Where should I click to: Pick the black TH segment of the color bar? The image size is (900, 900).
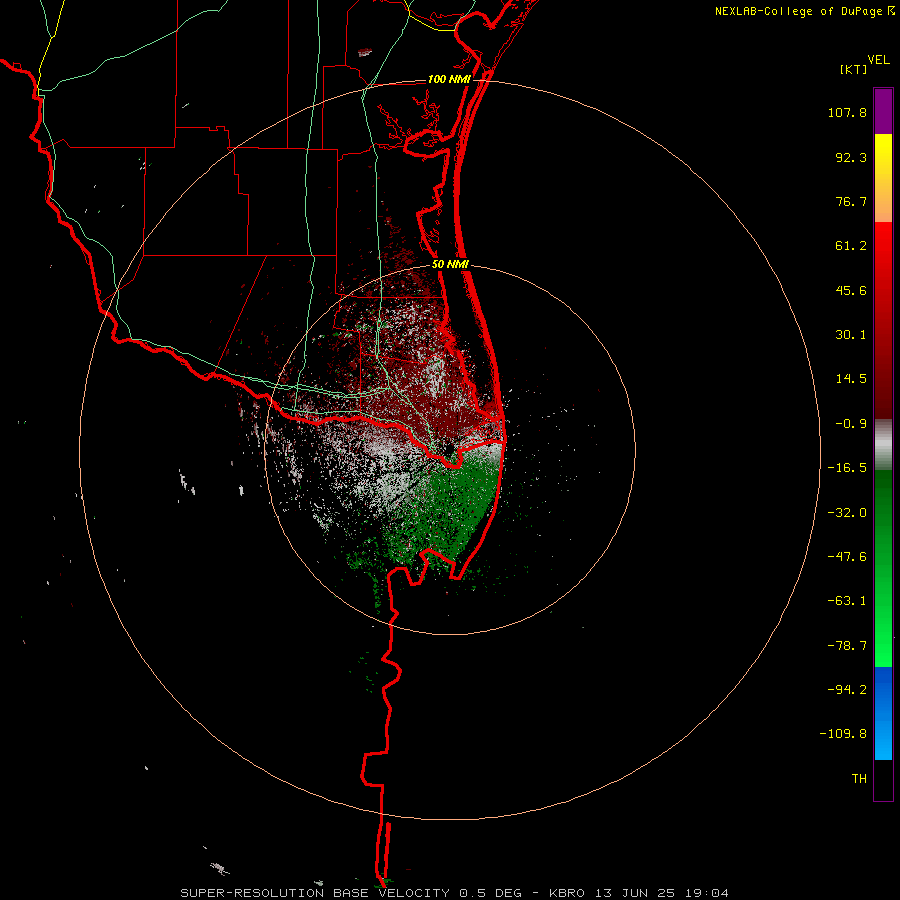883,779
